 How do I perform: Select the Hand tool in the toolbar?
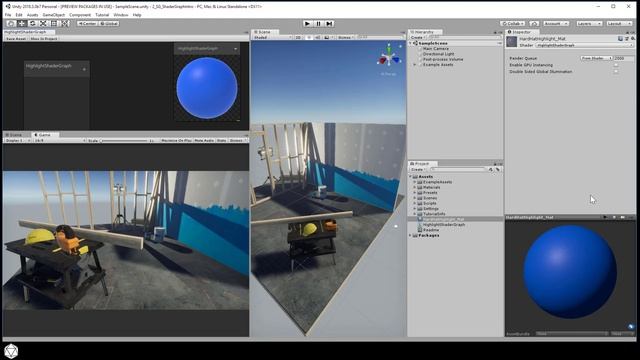pos(11,24)
